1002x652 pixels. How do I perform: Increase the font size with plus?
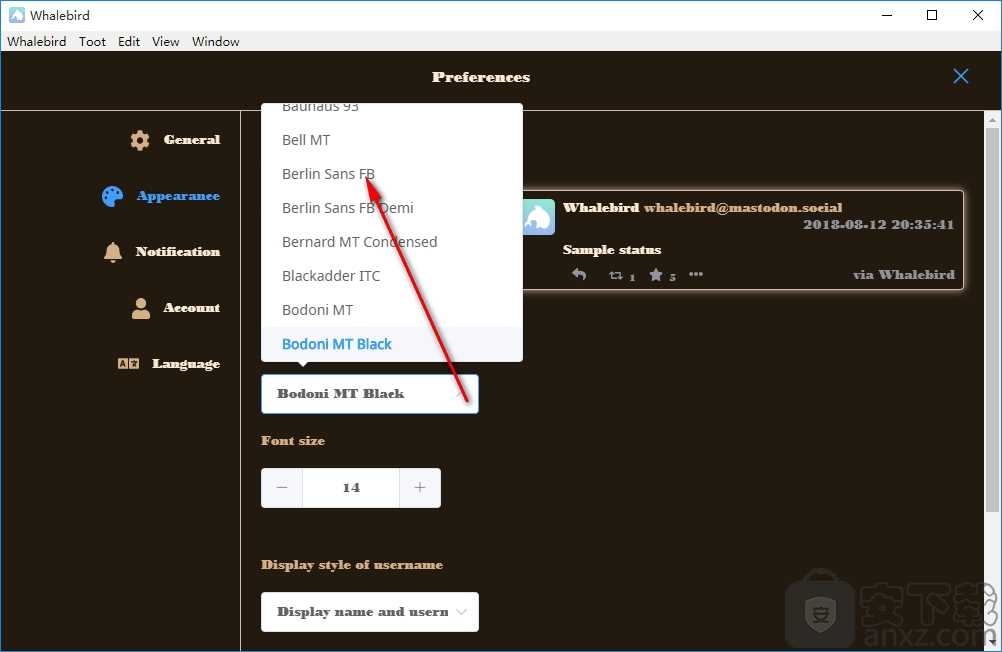click(420, 488)
